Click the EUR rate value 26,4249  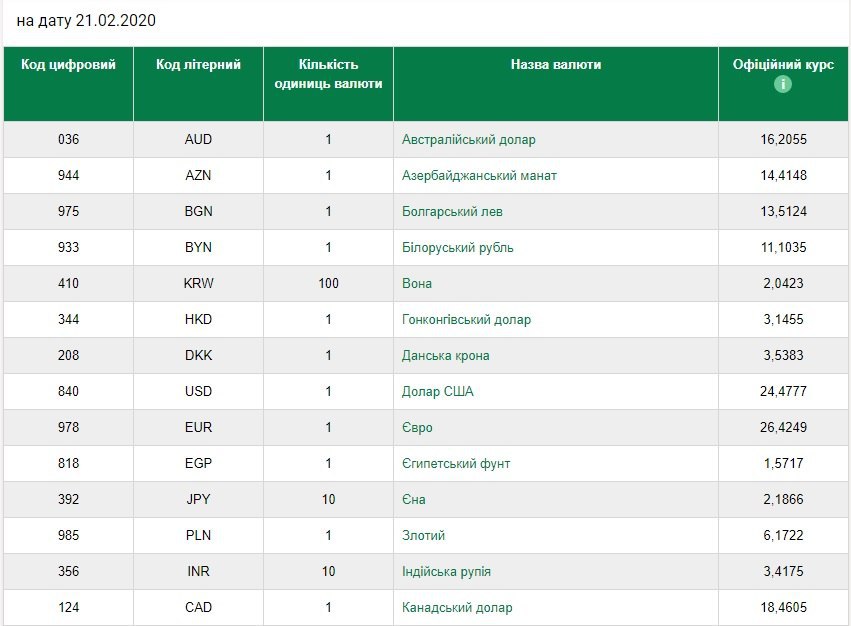(783, 428)
